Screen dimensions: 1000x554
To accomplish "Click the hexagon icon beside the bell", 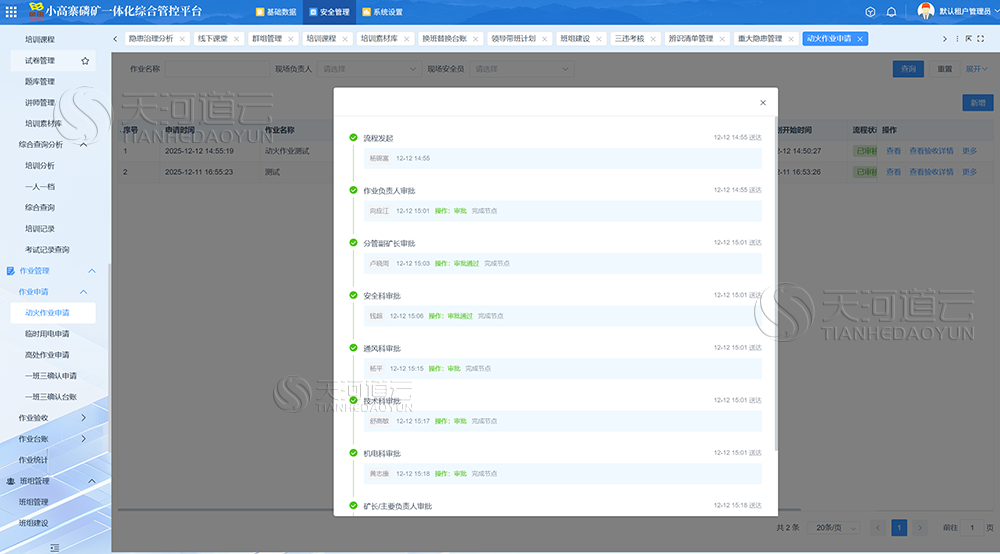I will pyautogui.click(x=871, y=12).
